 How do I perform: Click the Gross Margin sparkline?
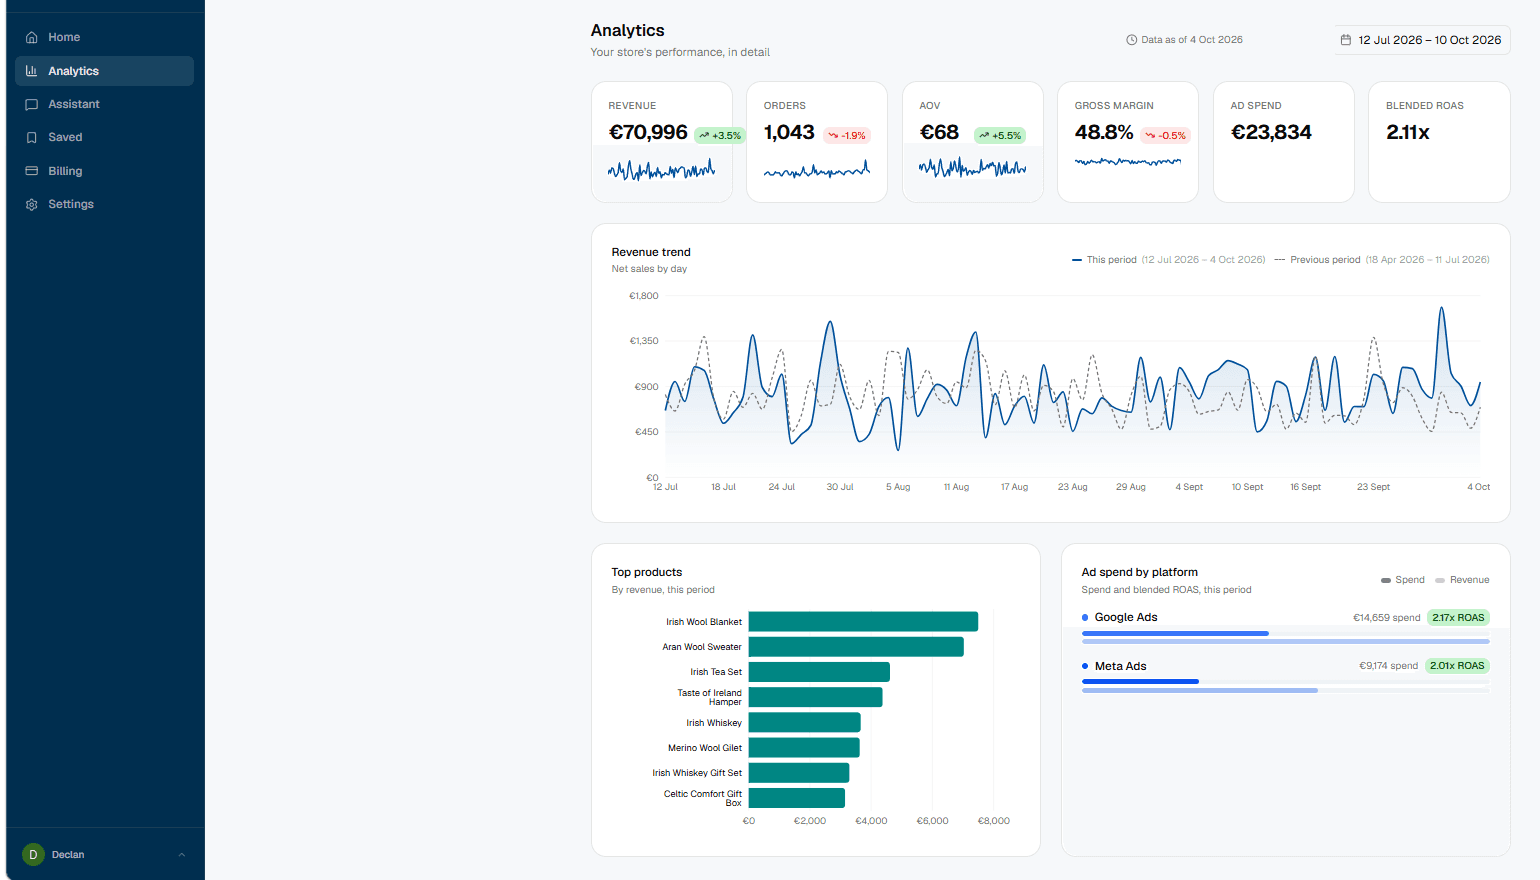[x=1128, y=161]
